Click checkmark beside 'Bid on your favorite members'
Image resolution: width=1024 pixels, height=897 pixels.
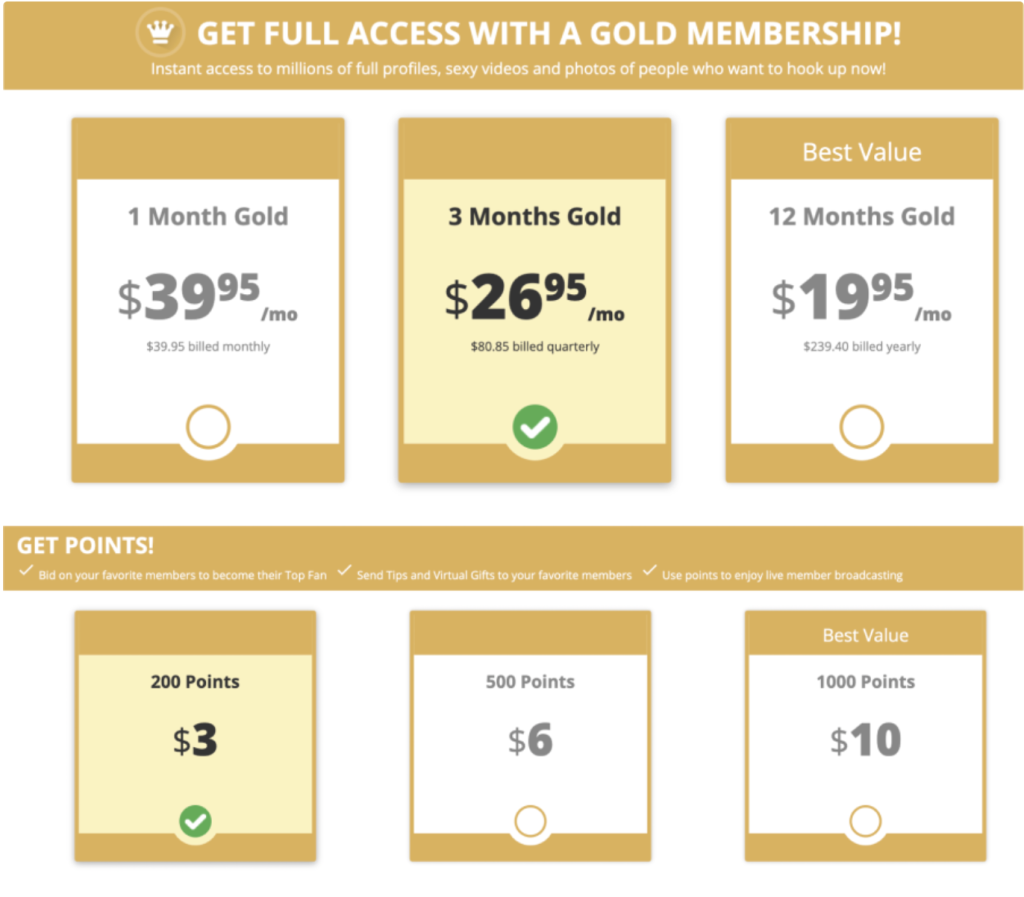point(26,572)
